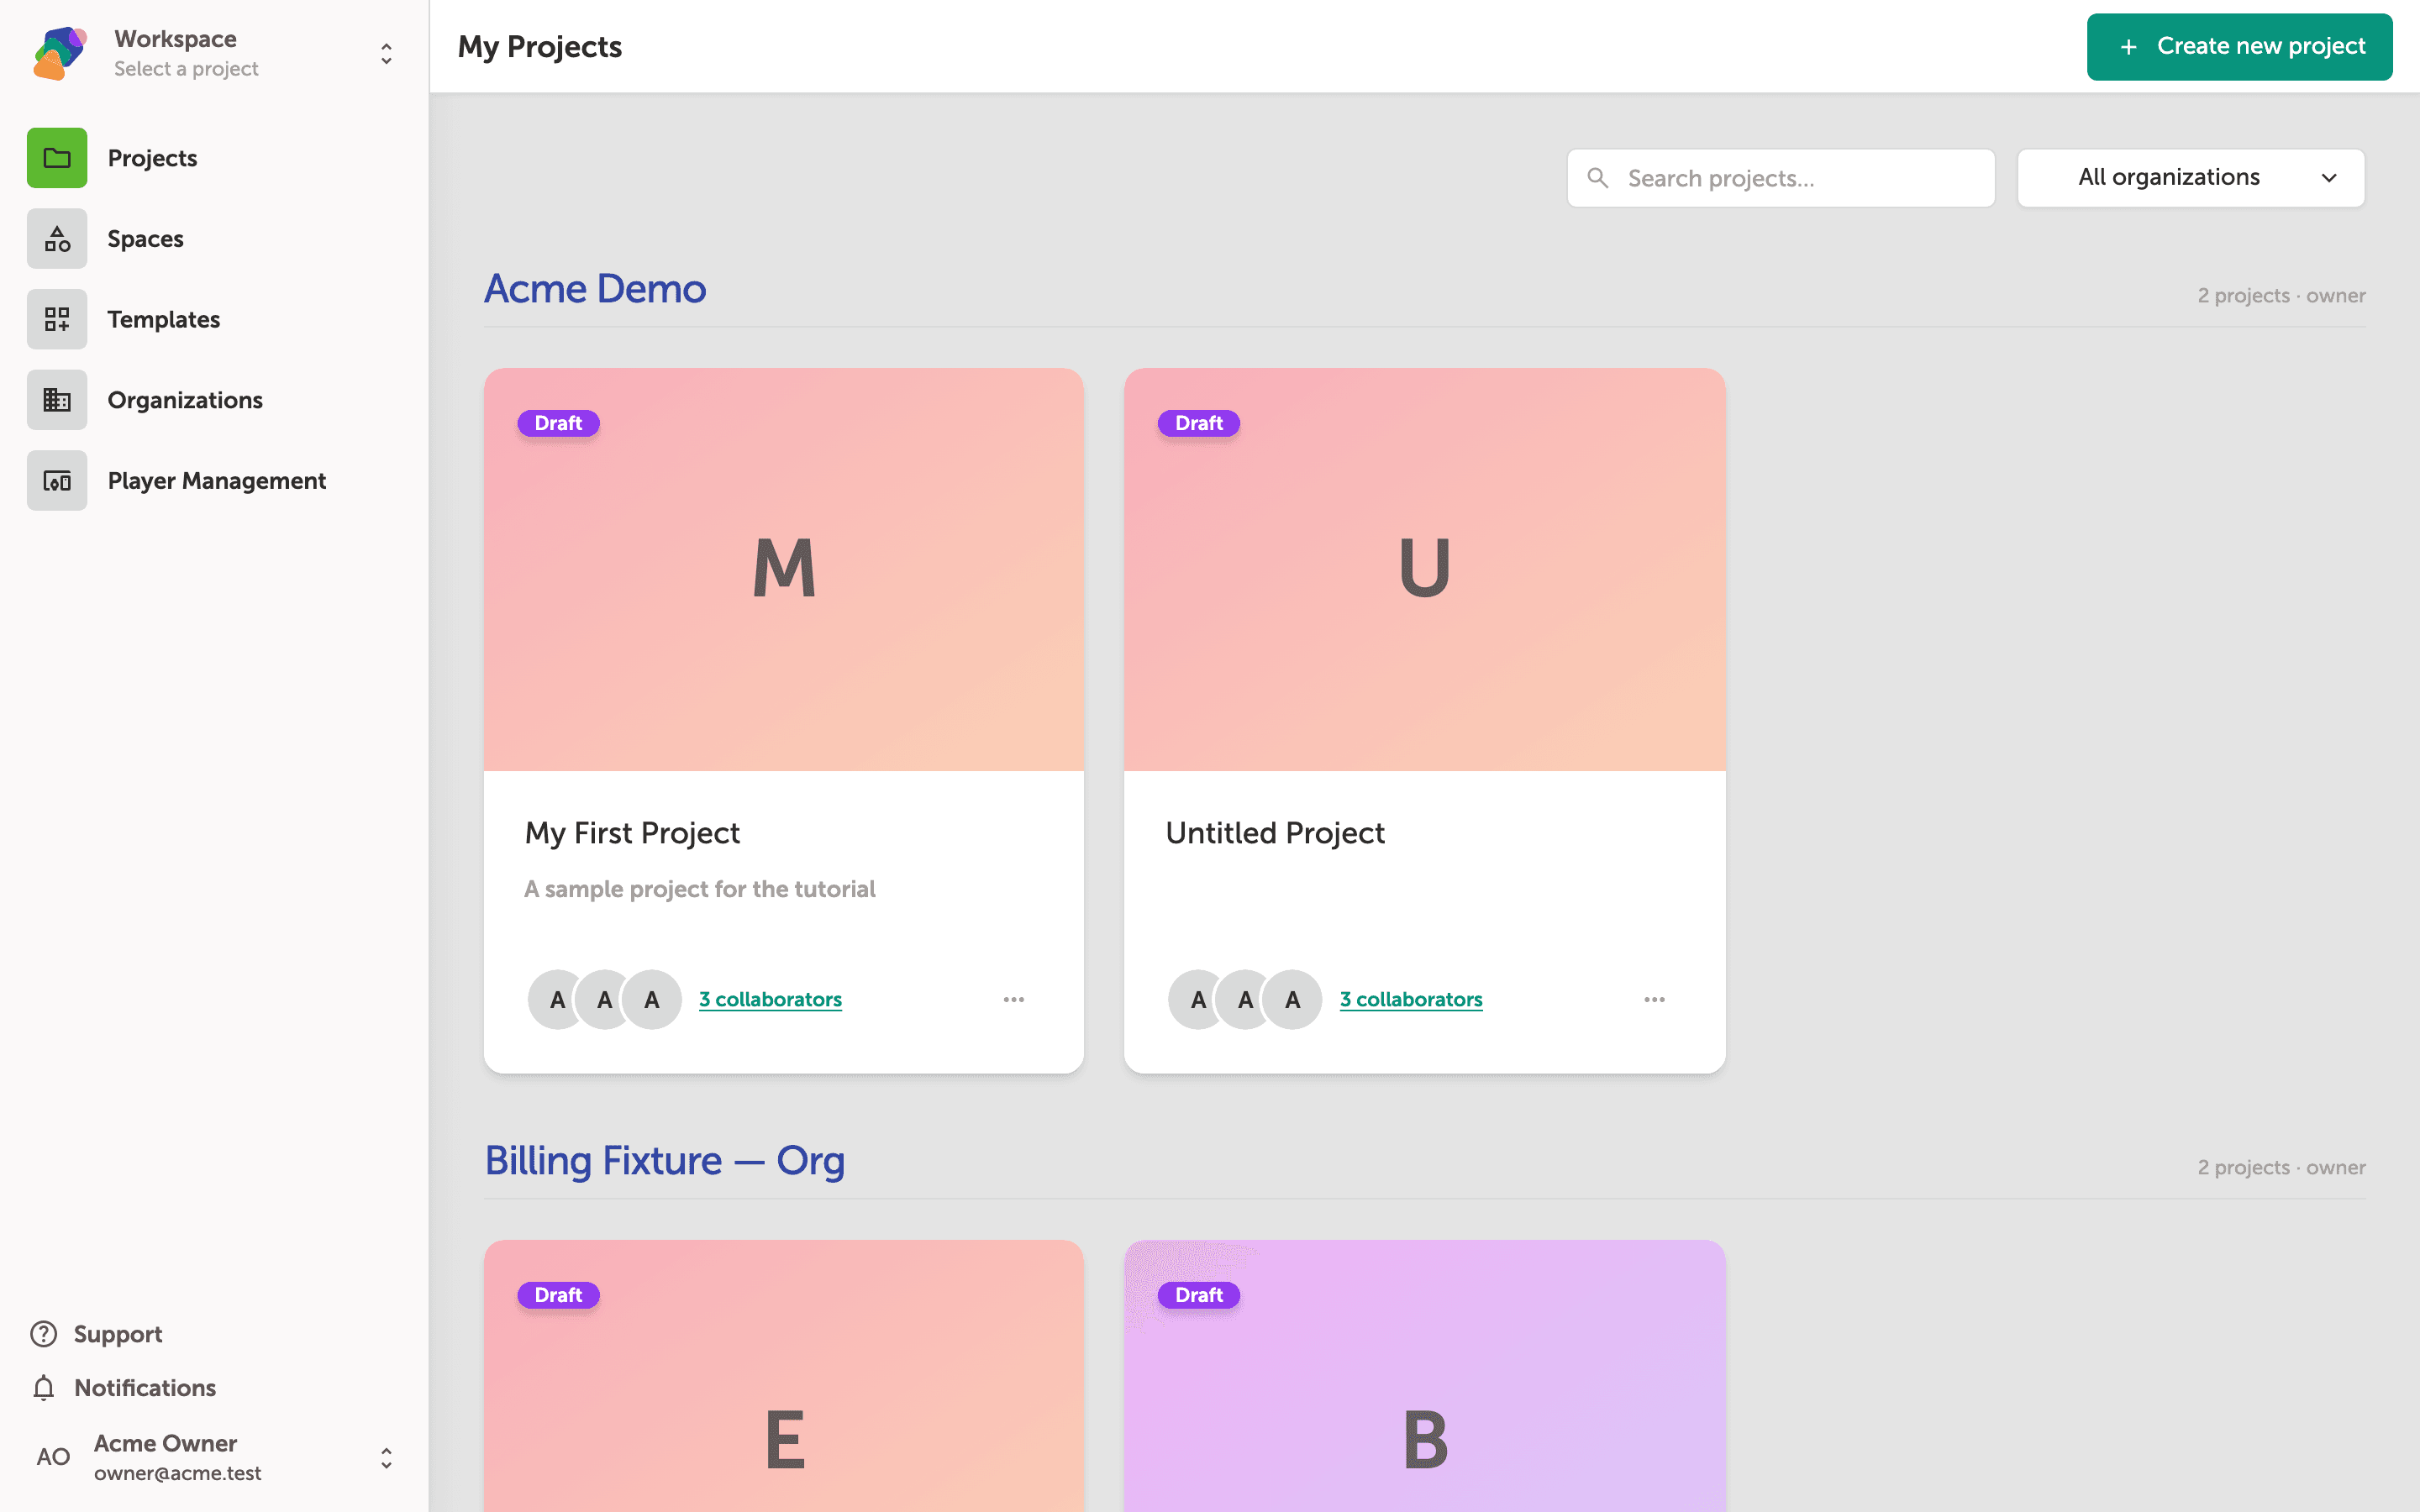
Task: Click Create new project button
Action: pyautogui.click(x=2239, y=47)
